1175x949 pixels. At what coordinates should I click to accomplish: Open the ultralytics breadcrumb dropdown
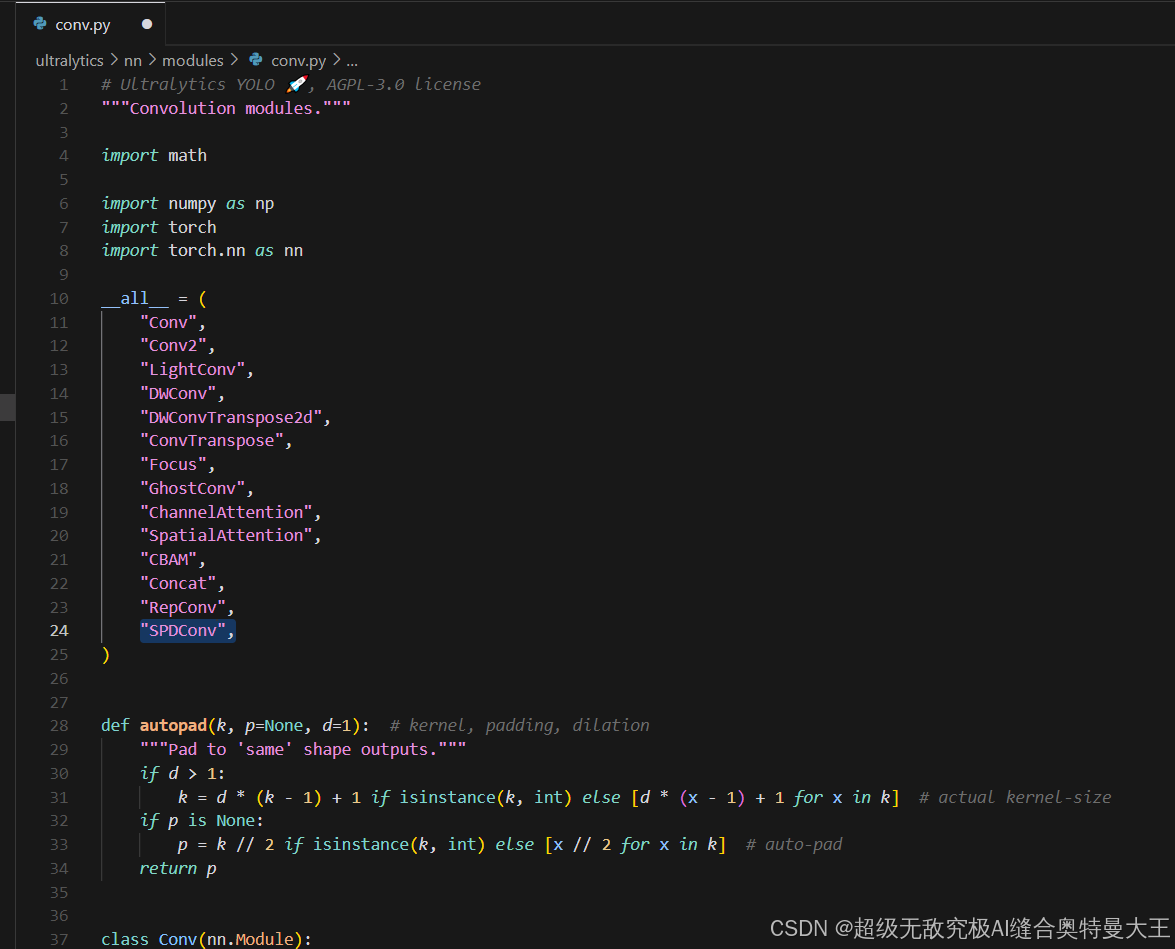69,60
